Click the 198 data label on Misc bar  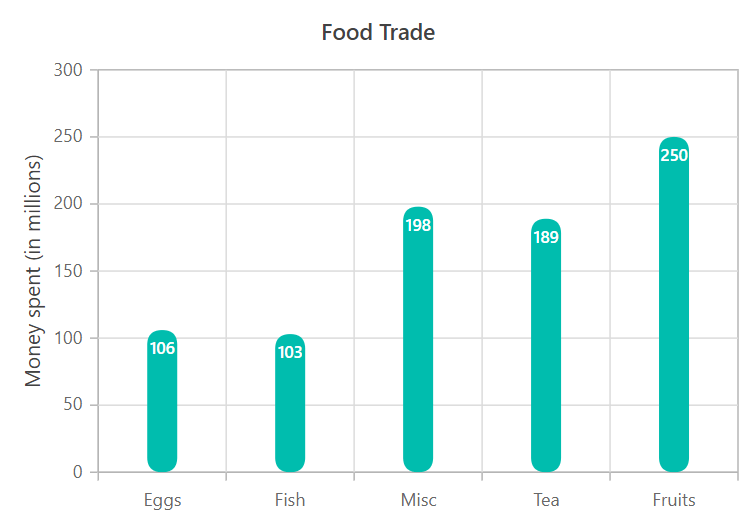click(x=418, y=225)
